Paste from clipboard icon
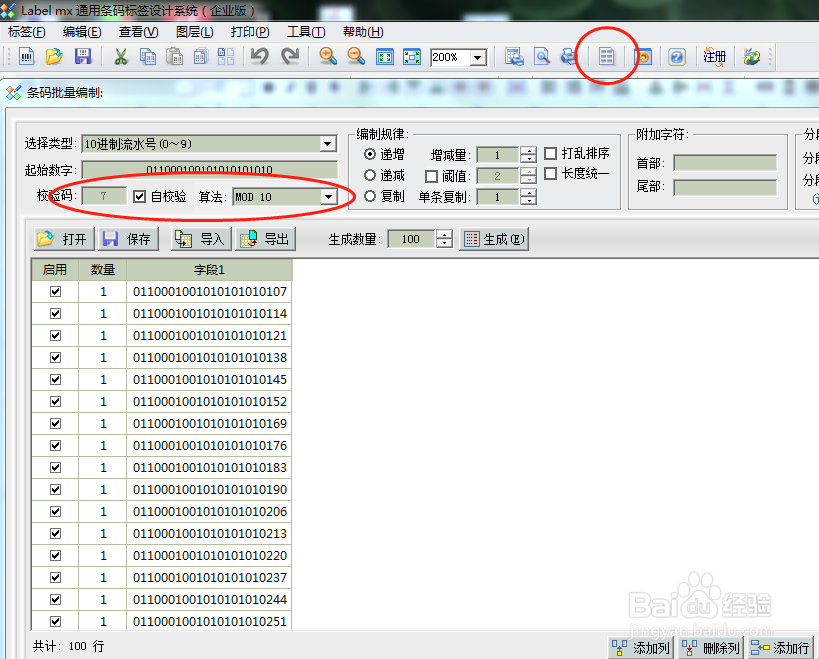This screenshot has width=819, height=659. (x=174, y=56)
